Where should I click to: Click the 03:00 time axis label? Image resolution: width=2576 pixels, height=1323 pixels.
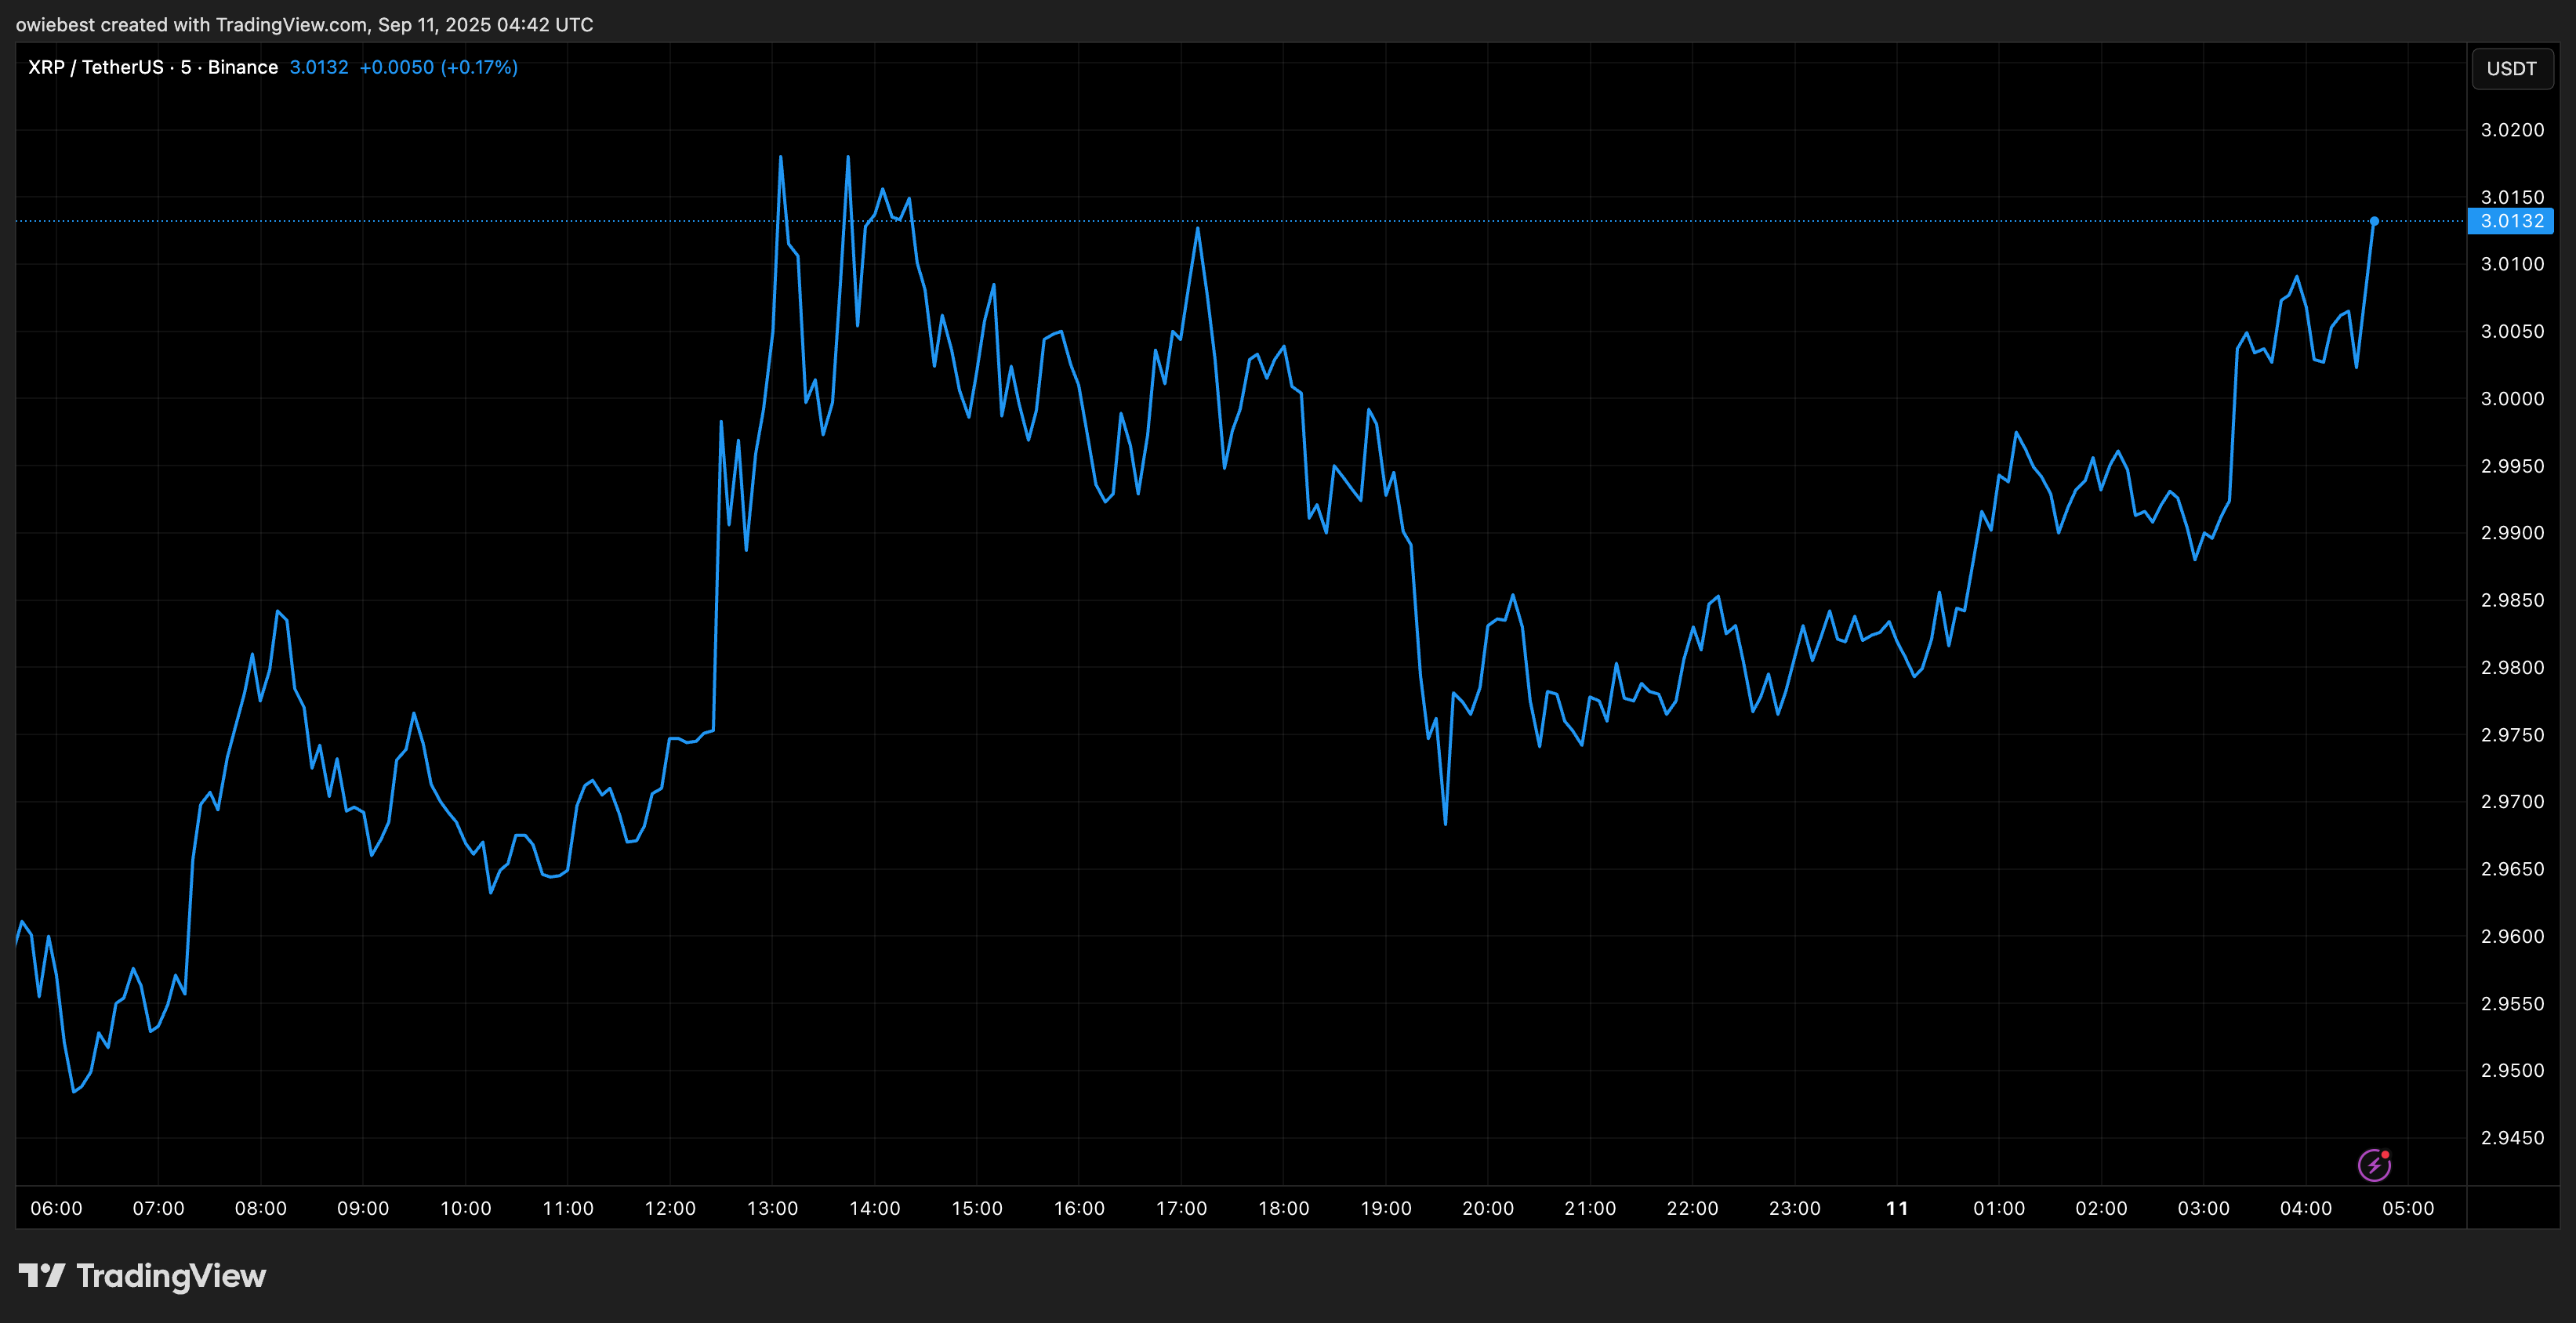(2204, 1208)
